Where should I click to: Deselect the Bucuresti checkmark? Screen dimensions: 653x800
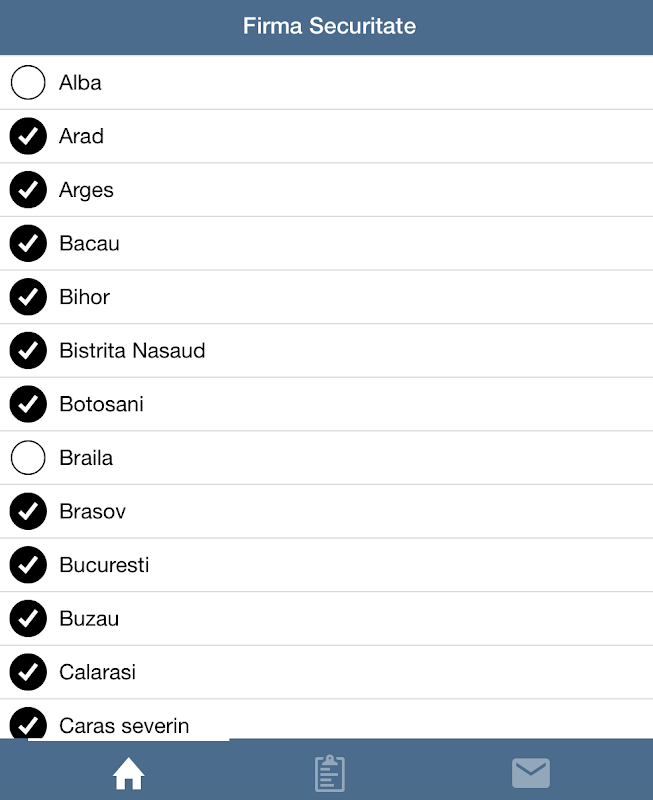pyautogui.click(x=28, y=565)
